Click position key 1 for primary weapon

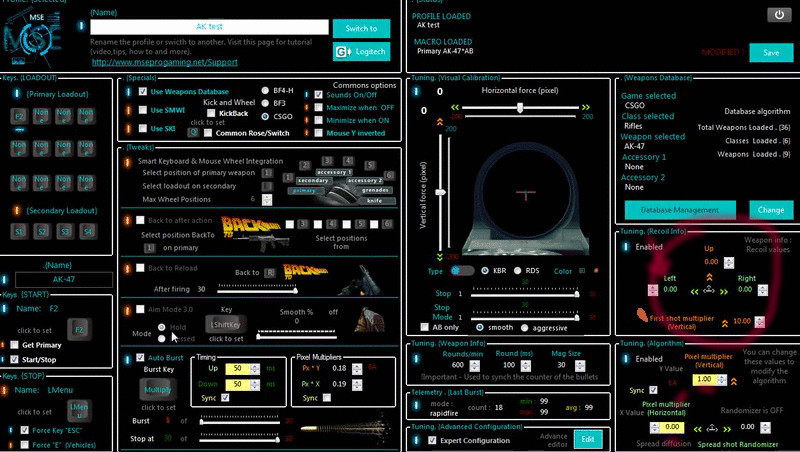click(267, 173)
